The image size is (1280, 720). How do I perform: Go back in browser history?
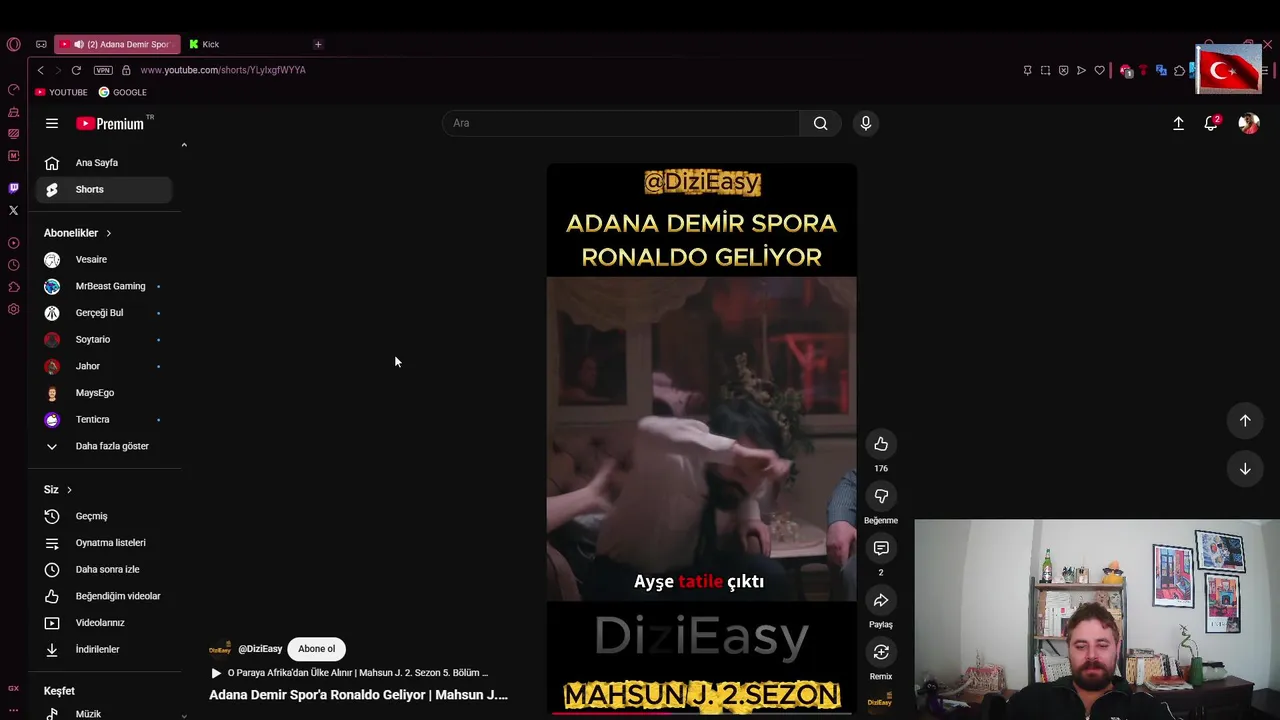pyautogui.click(x=40, y=70)
